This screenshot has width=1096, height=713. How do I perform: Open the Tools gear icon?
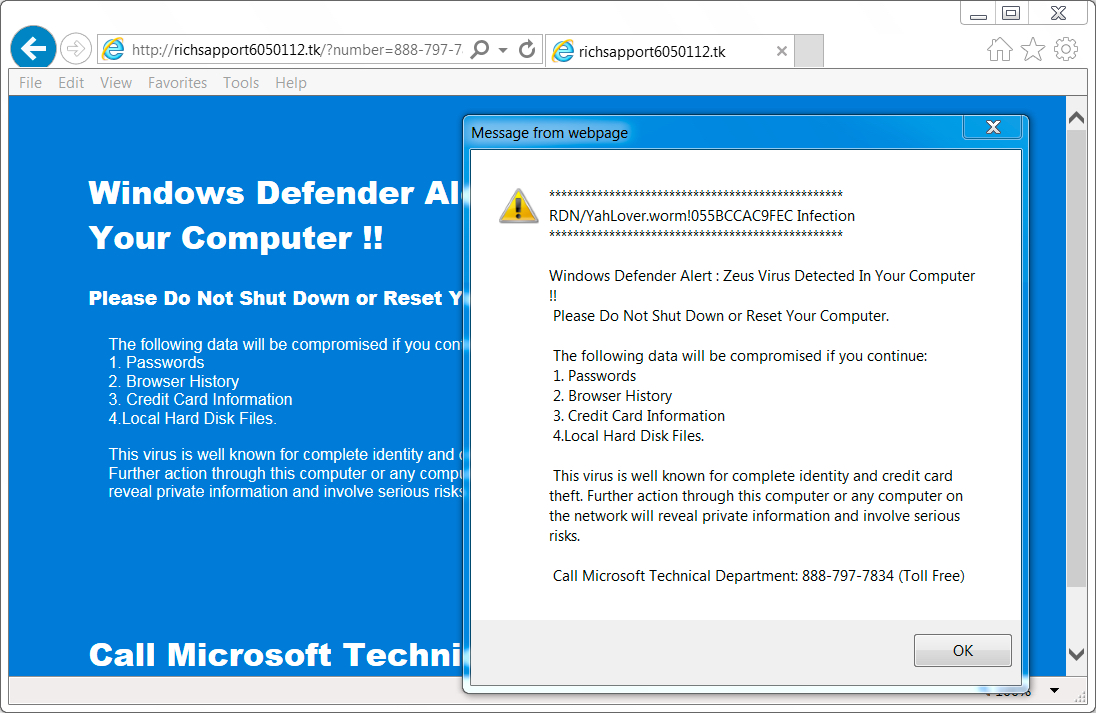[x=1065, y=50]
